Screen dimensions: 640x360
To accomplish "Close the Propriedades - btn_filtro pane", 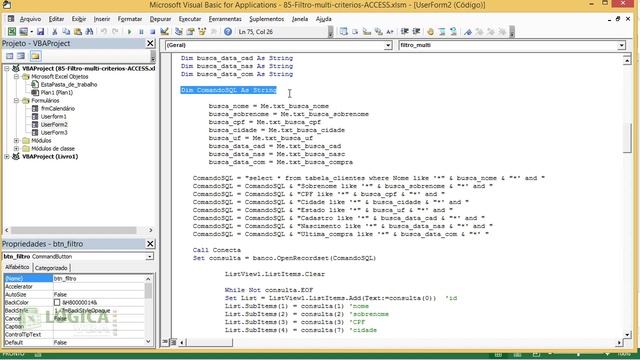I will 150,244.
